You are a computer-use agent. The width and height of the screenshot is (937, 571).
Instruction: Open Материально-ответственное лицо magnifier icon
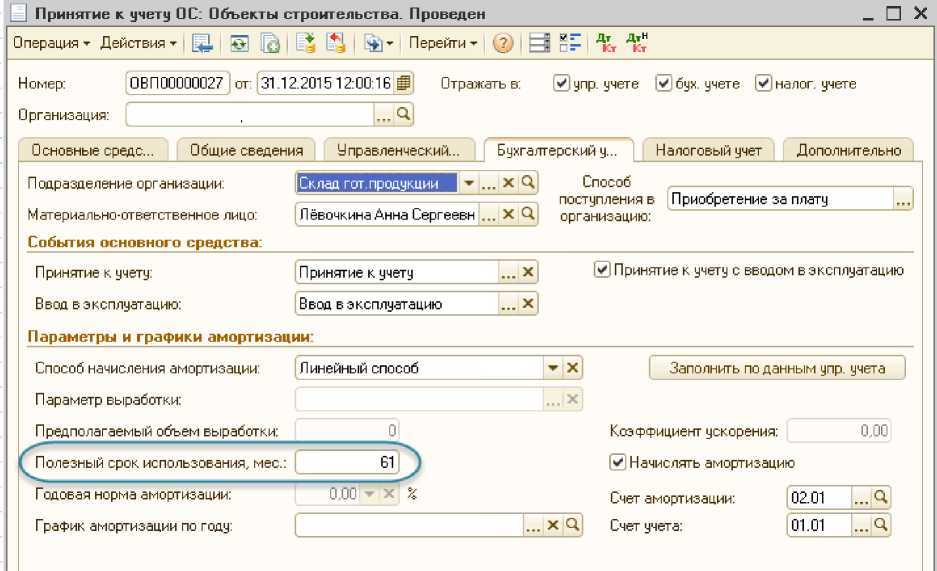pos(528,214)
